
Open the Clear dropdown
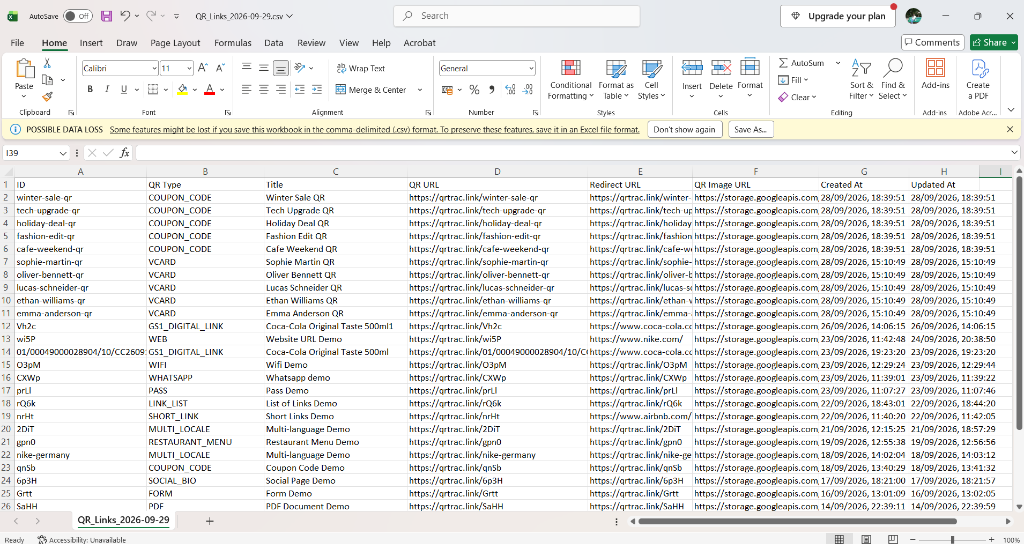pos(797,97)
